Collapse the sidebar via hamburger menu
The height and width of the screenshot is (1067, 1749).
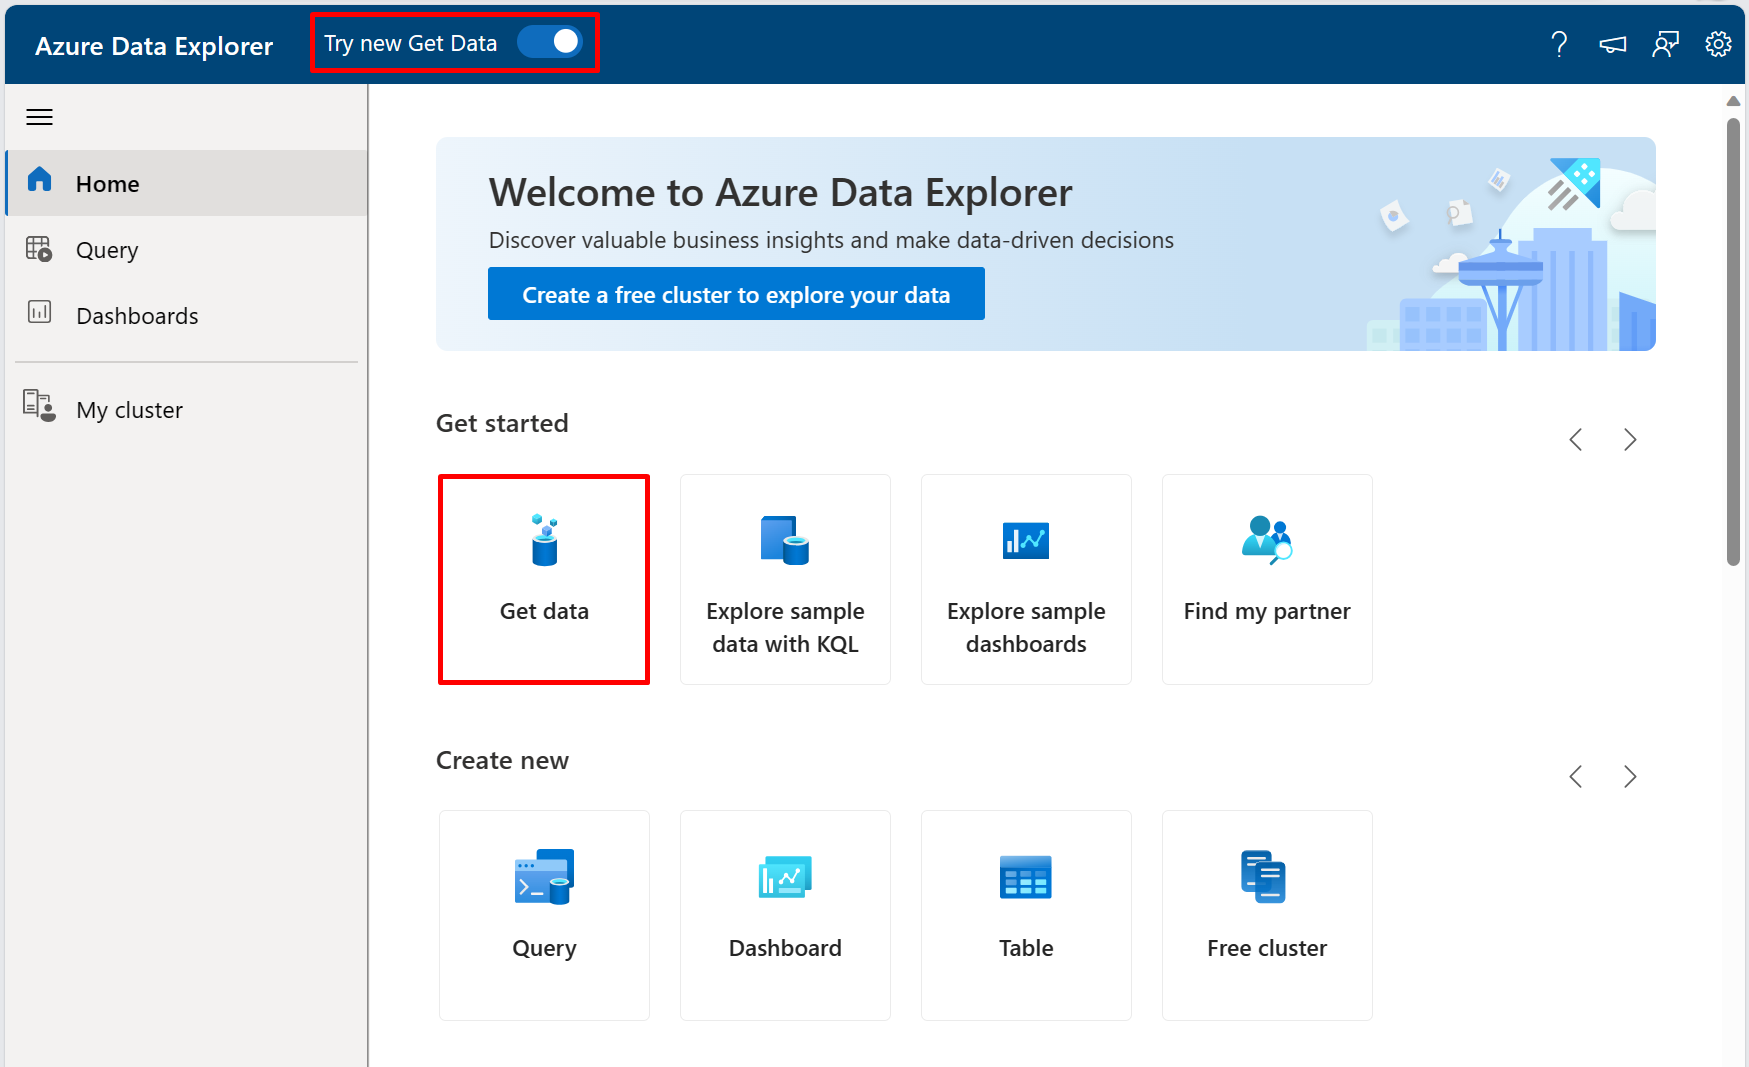(x=40, y=117)
